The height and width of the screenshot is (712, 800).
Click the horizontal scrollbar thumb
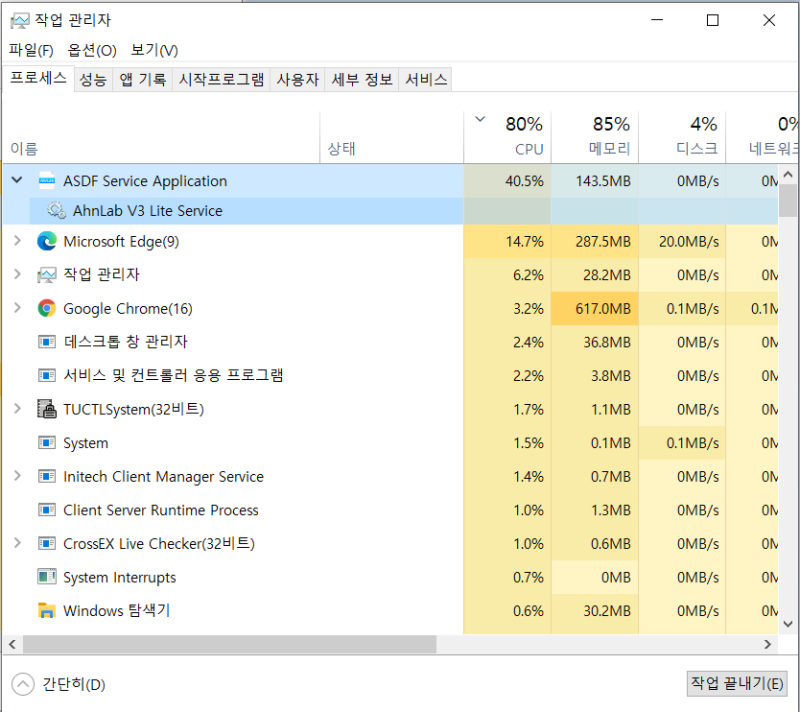[230, 644]
